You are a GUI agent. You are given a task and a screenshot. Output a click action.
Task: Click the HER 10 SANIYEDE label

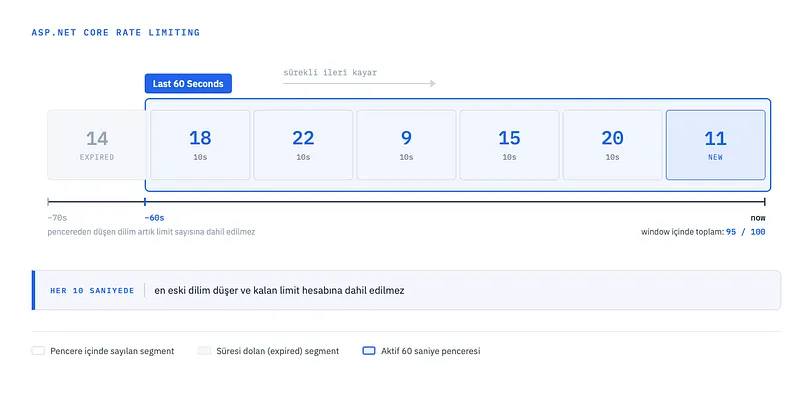click(92, 291)
